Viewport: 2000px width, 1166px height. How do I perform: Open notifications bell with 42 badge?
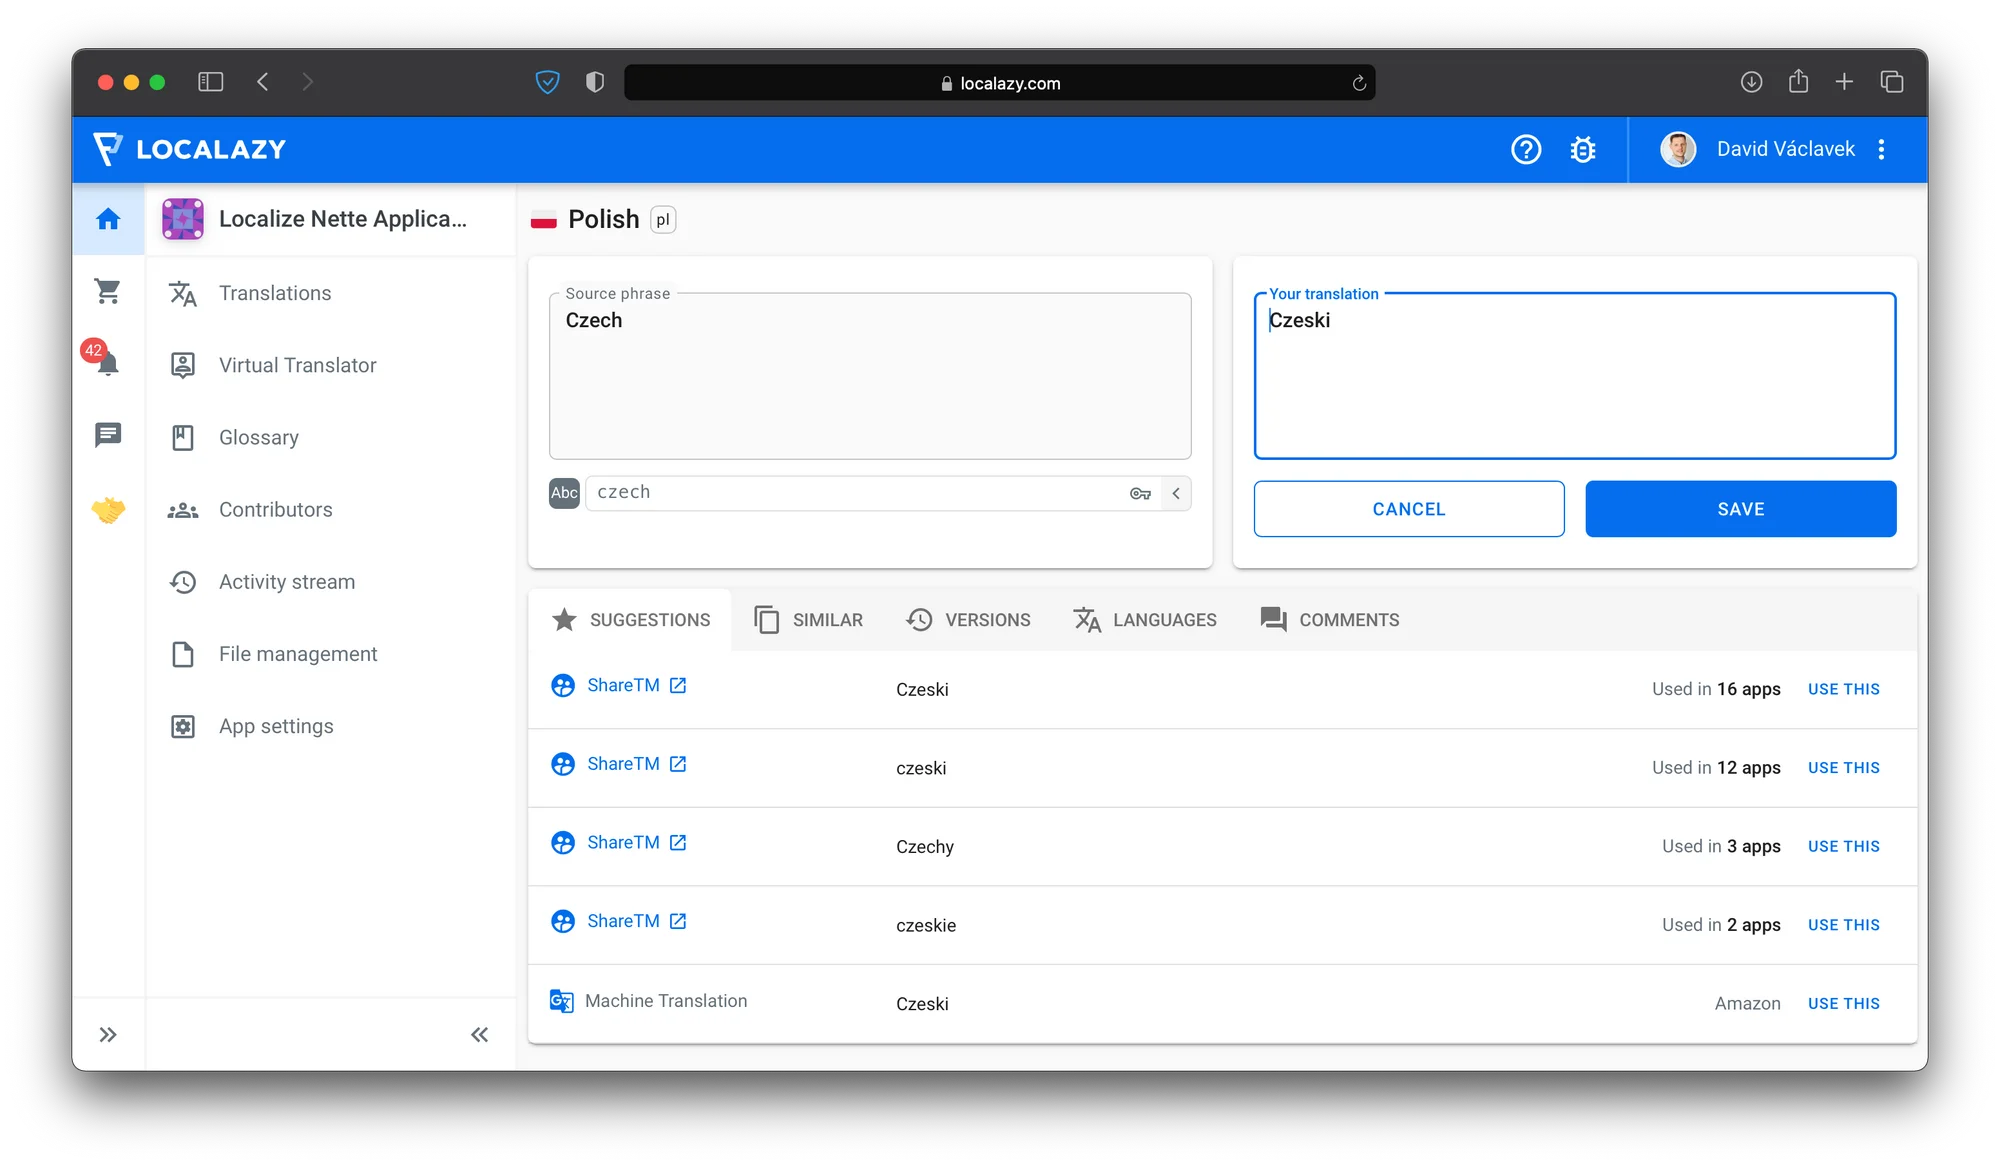click(107, 362)
